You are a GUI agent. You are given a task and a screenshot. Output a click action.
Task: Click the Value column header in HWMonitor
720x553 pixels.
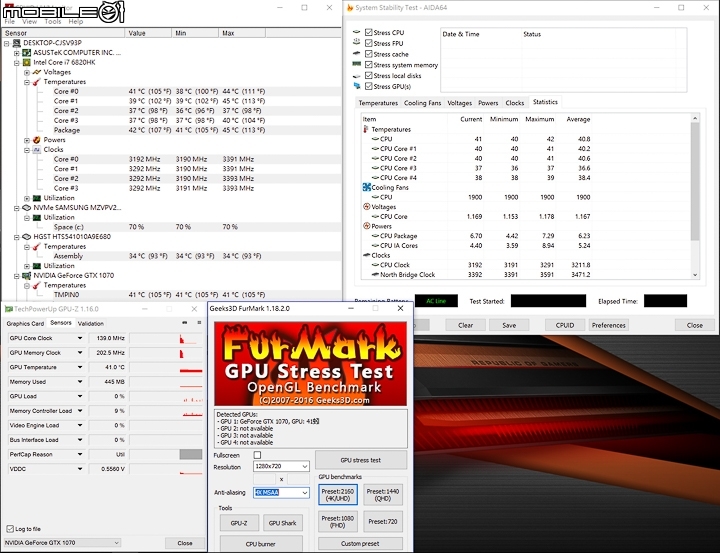(x=148, y=33)
